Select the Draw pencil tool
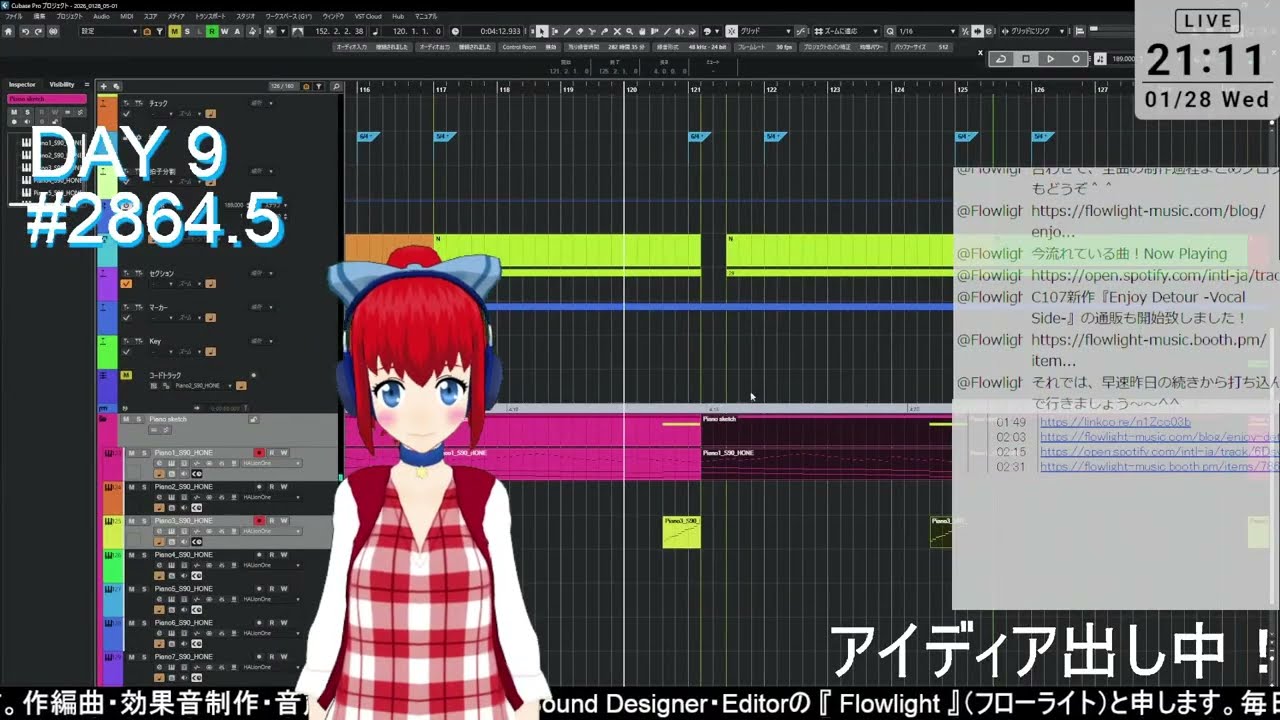This screenshot has width=1280, height=720. click(x=567, y=31)
